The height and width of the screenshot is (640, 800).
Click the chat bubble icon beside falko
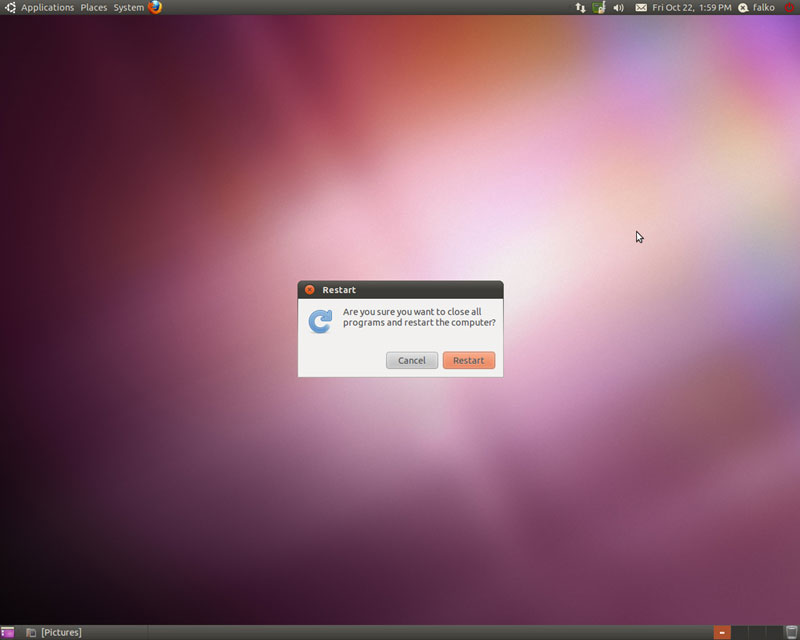coord(743,8)
